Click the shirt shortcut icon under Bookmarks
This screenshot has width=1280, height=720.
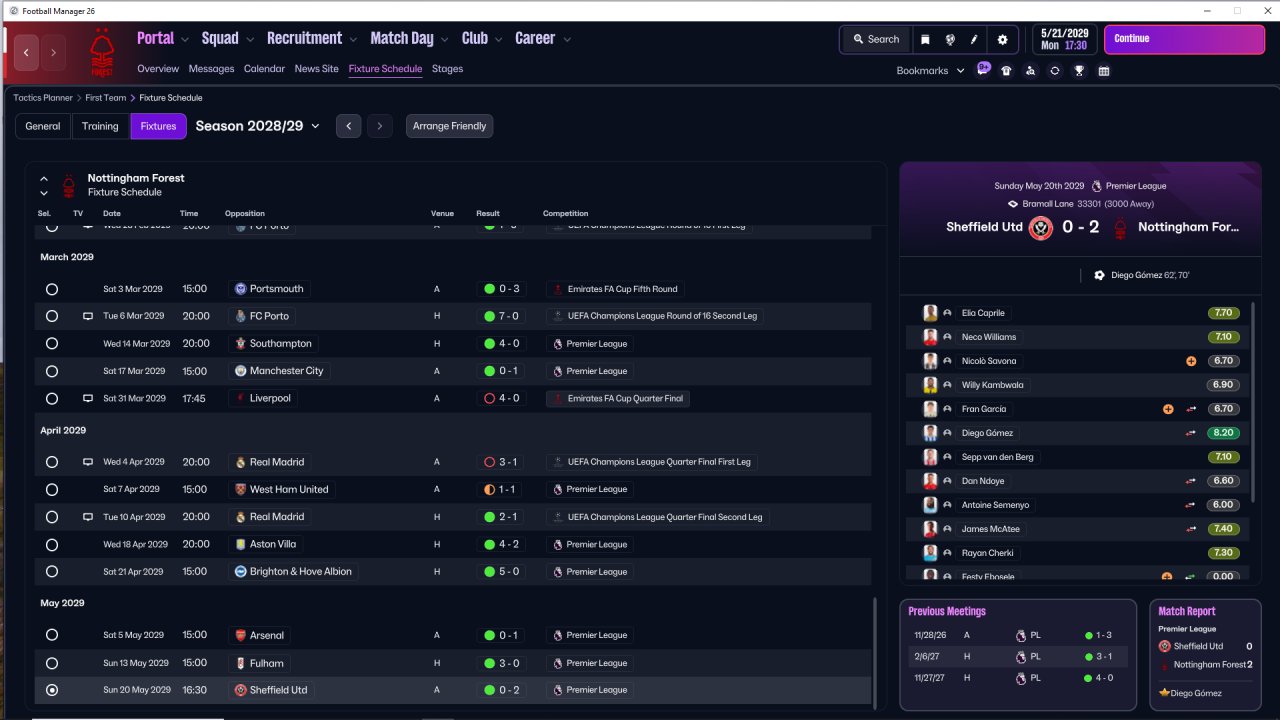[1006, 71]
